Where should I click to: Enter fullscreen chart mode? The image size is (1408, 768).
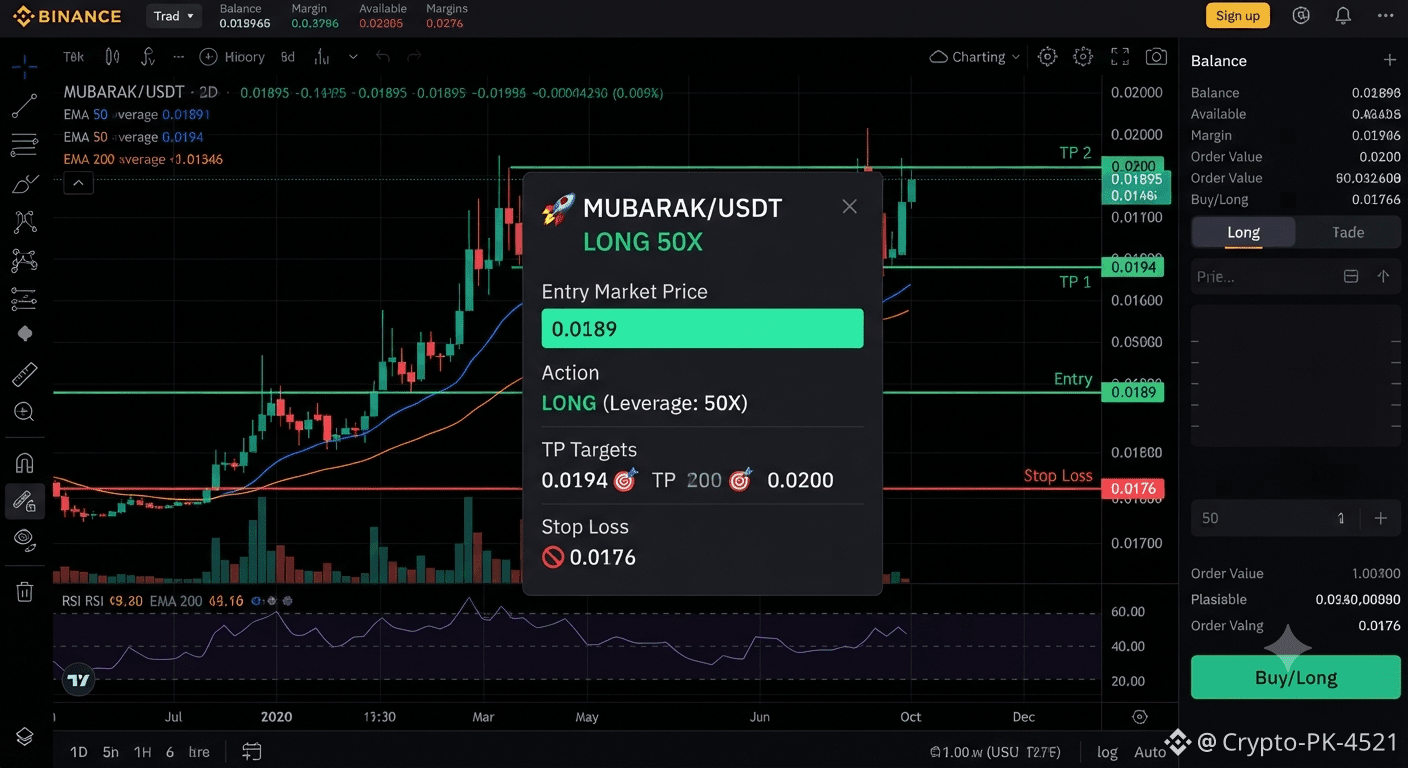(1120, 57)
